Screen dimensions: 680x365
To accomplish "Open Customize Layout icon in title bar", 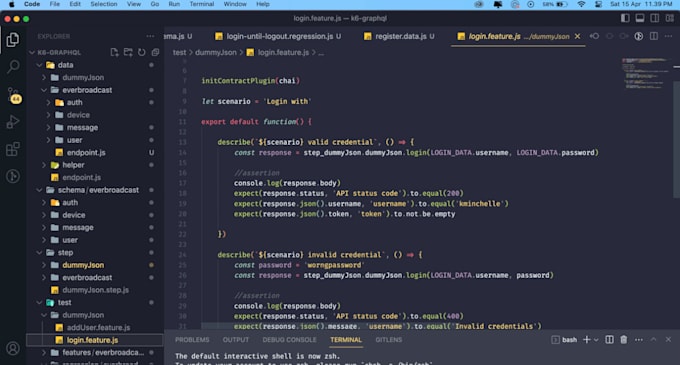I will click(x=670, y=18).
